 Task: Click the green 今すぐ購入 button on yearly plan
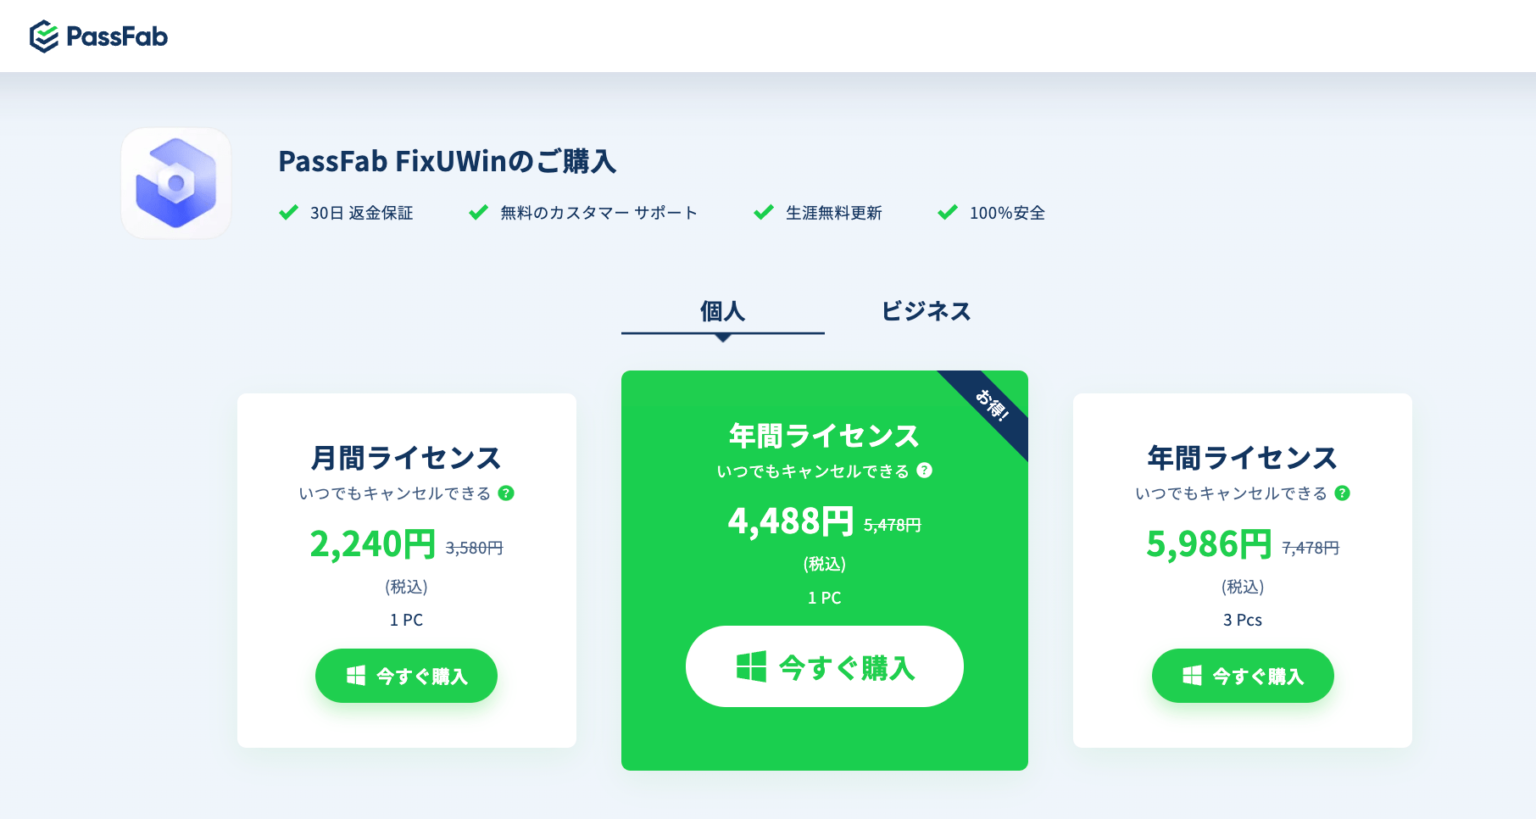(x=824, y=666)
